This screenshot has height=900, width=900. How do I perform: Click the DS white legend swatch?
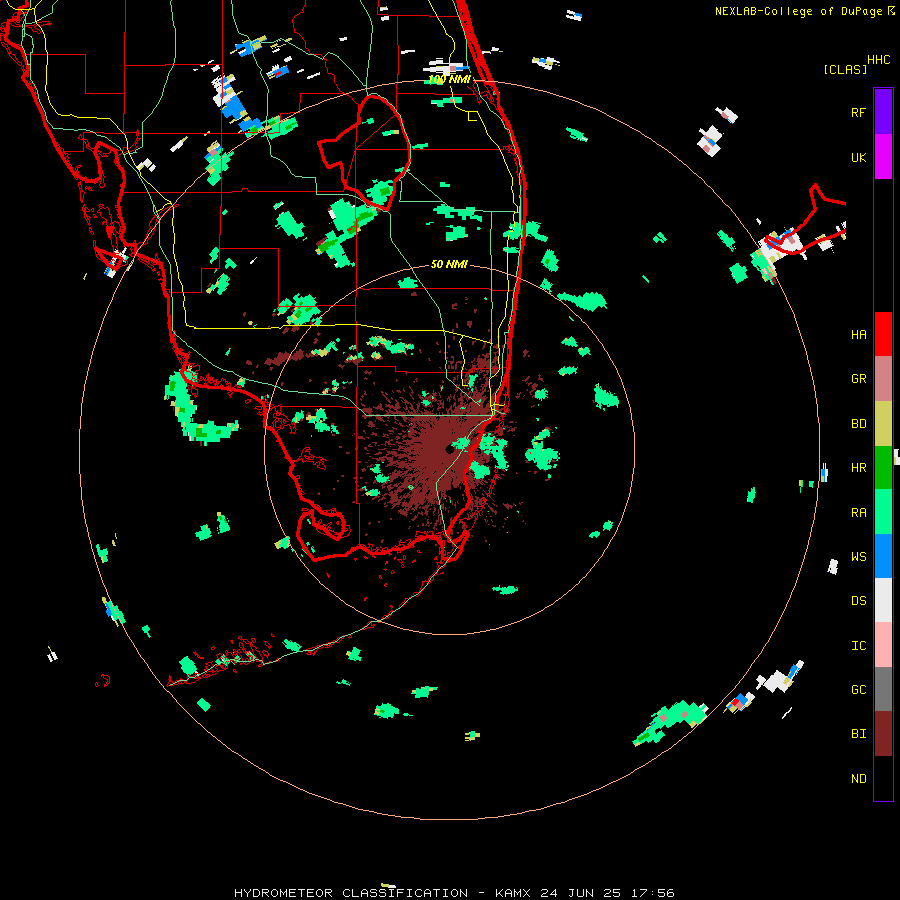[x=883, y=600]
